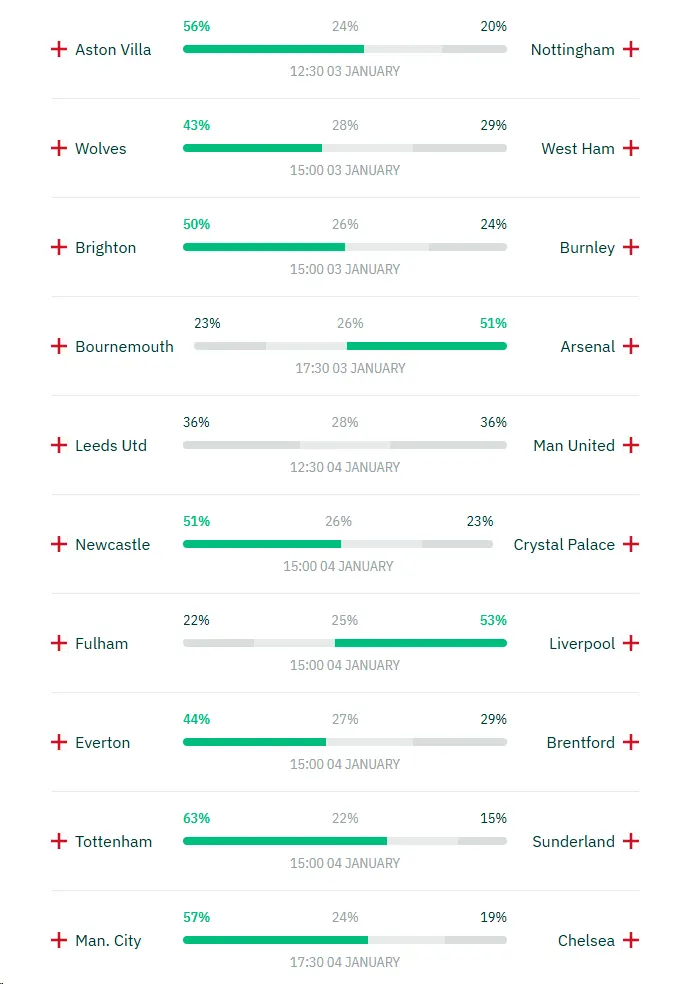
Task: Open the Aston Villa team page
Action: [x=113, y=48]
